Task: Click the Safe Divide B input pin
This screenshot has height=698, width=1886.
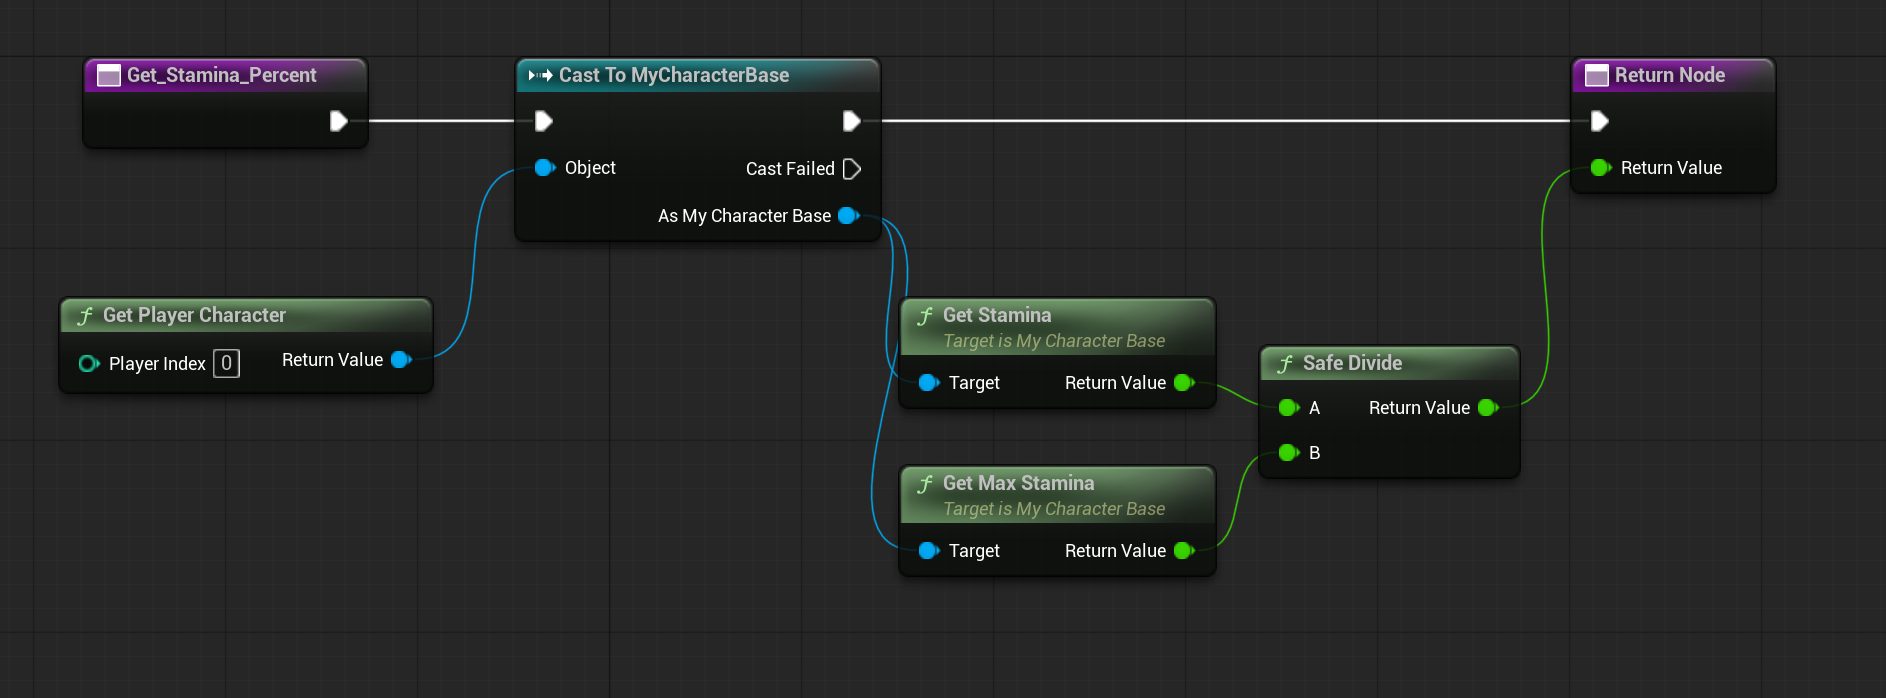Action: coord(1289,453)
